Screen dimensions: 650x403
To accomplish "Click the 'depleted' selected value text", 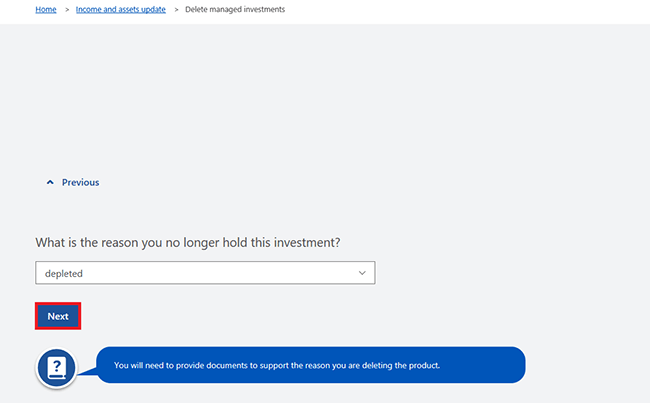I will point(64,272).
